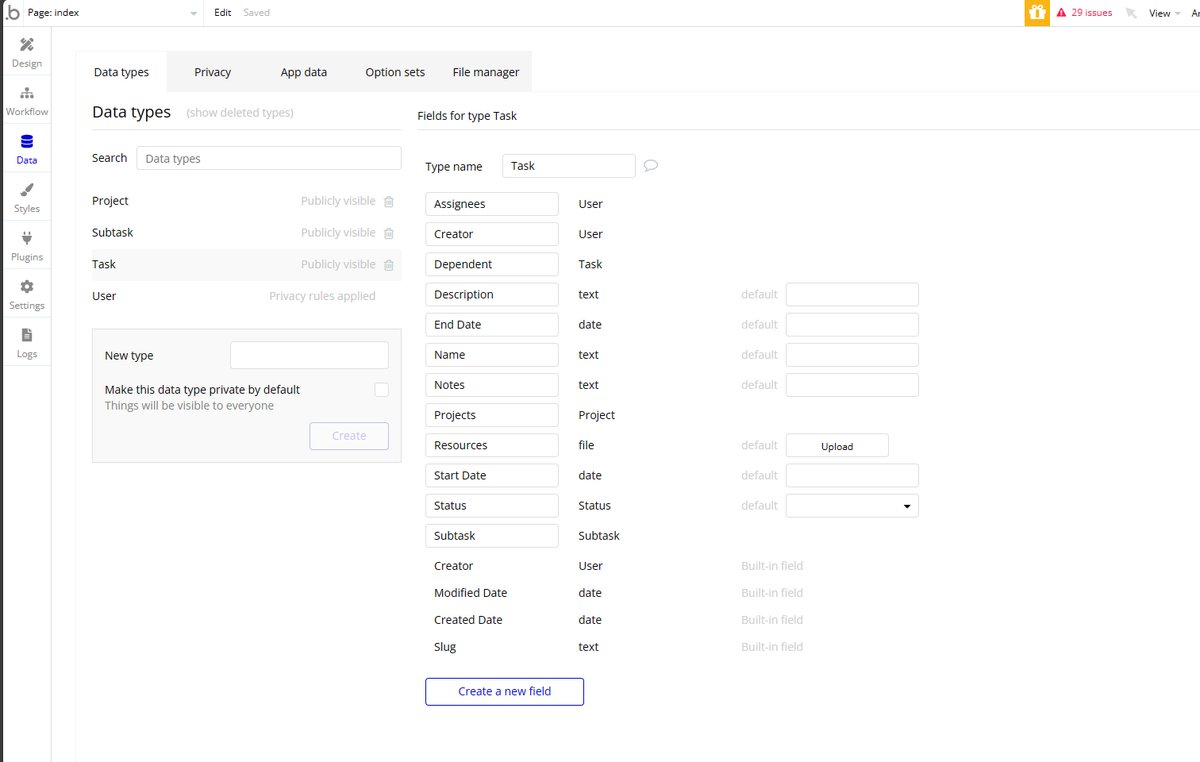Viewport: 1200px width, 762px height.
Task: Delete the Task data type trash icon
Action: click(x=389, y=265)
